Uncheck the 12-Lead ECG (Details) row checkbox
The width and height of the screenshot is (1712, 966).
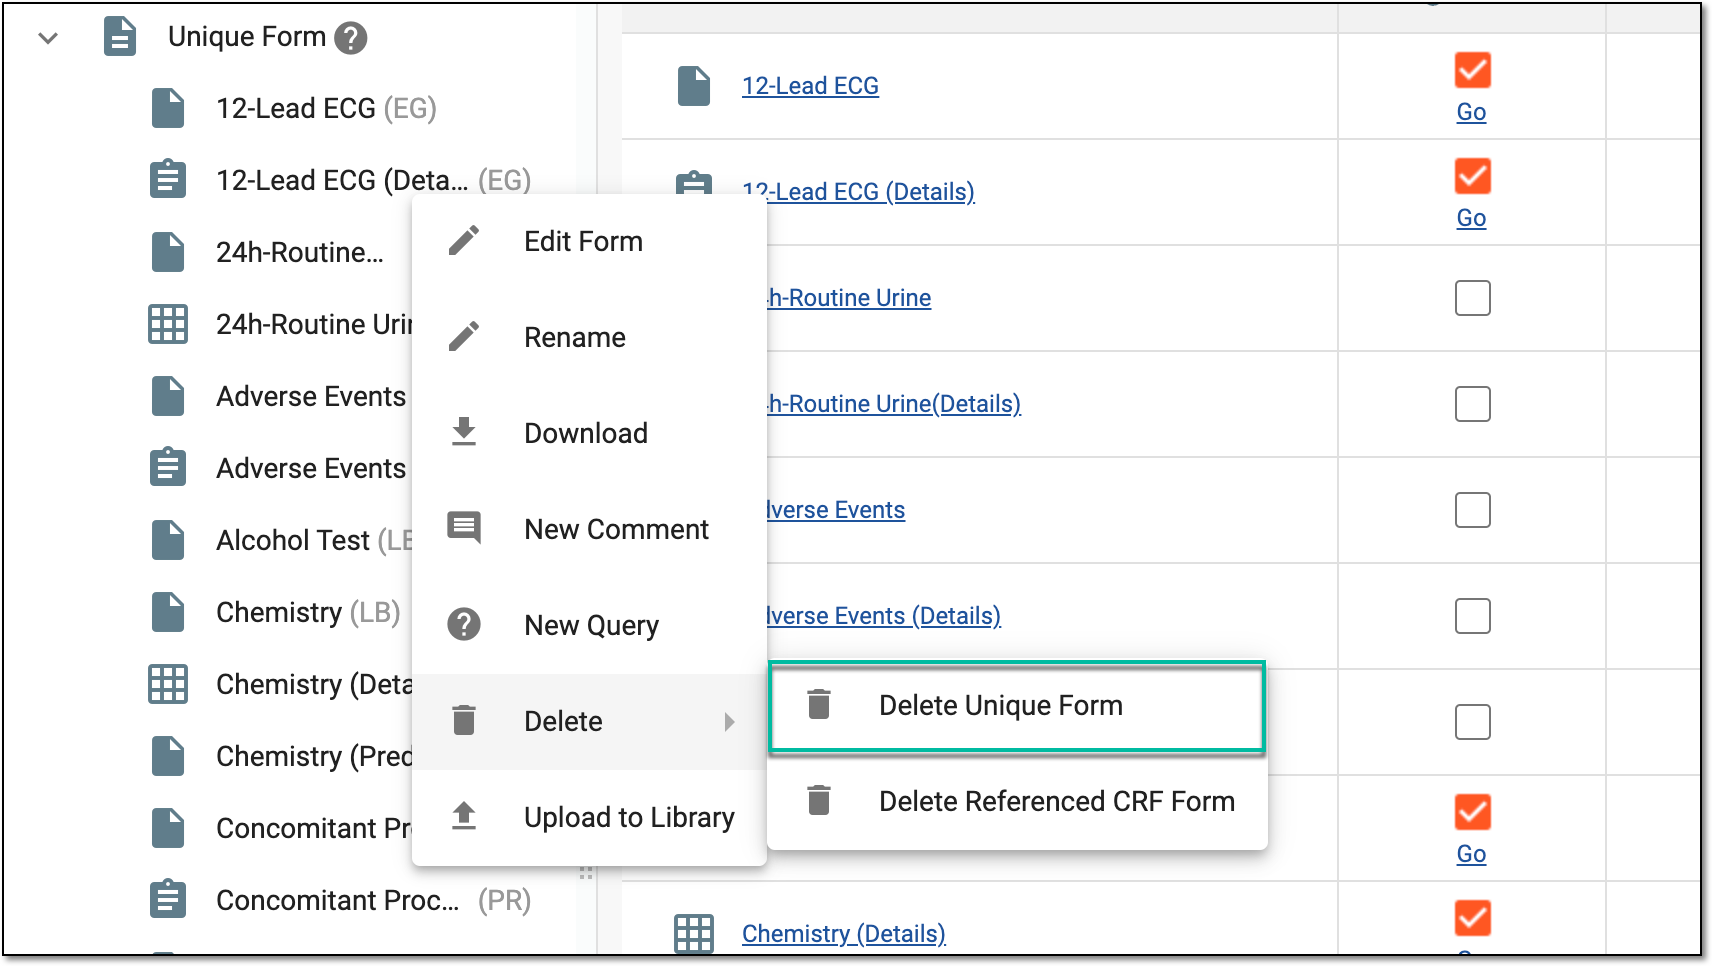pos(1472,176)
